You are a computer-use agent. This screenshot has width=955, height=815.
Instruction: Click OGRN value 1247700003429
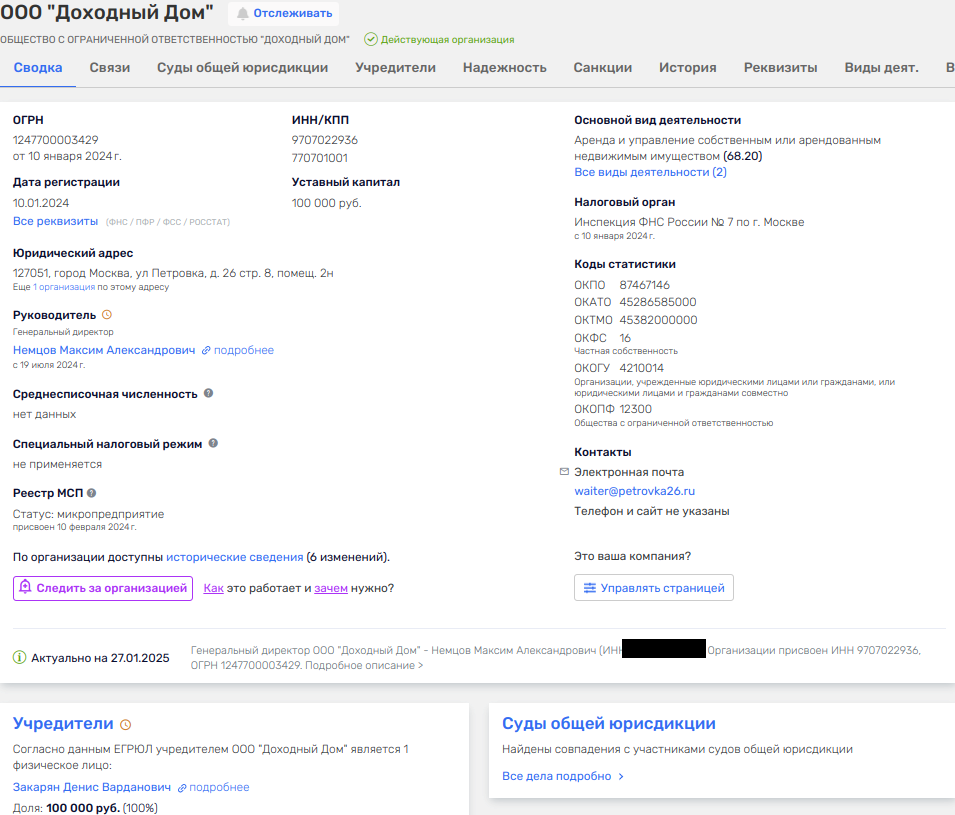click(55, 140)
